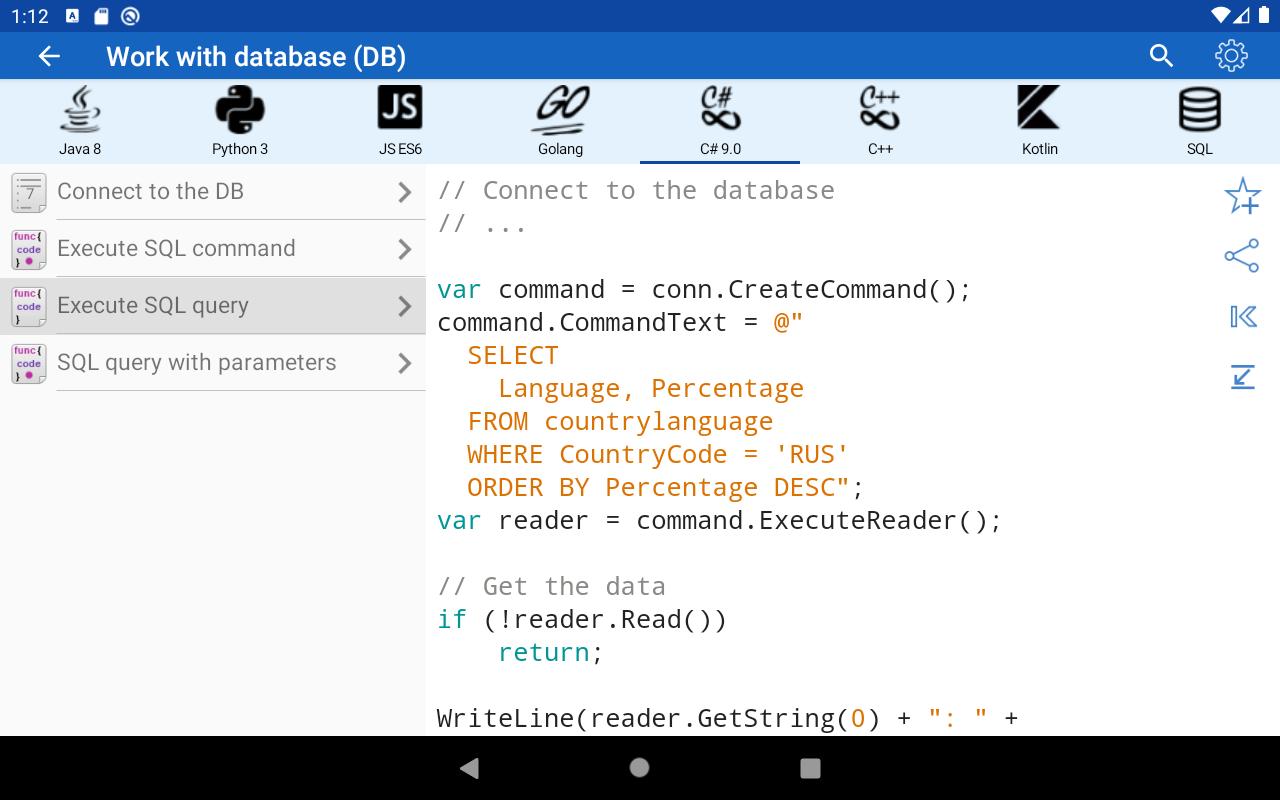Click the WriteLine(reader.GetString(0) line

(x=727, y=718)
